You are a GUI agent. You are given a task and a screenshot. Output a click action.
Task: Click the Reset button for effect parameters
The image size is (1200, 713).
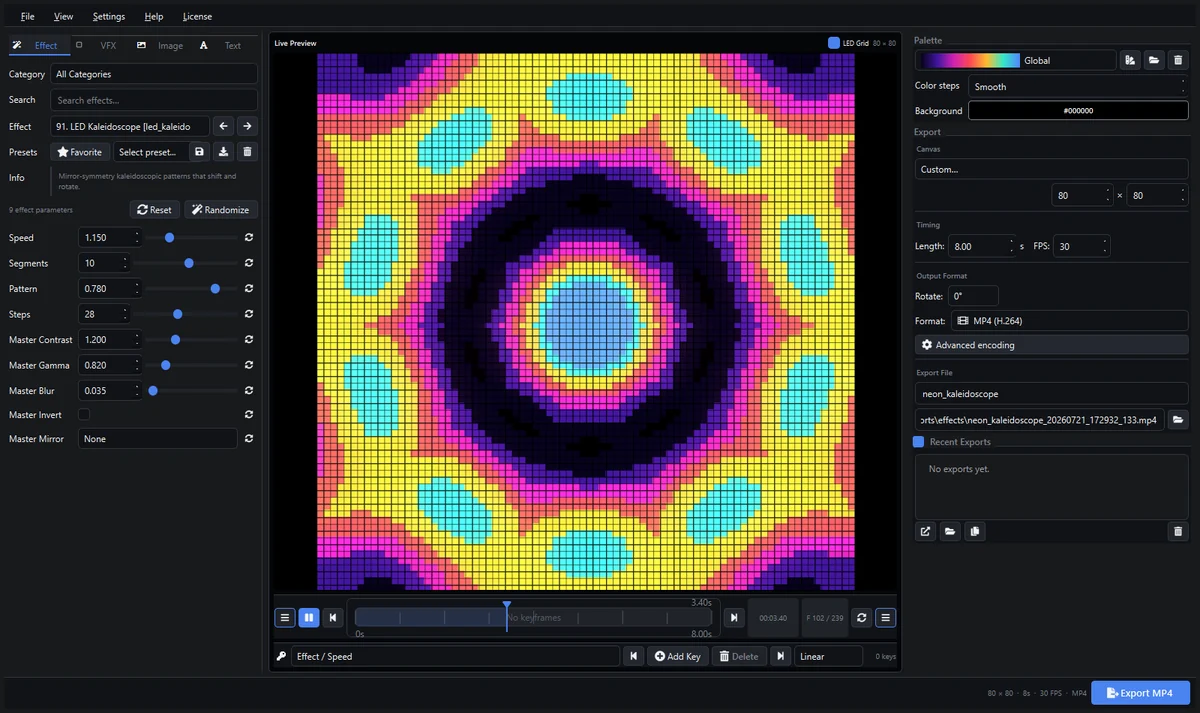coord(154,210)
